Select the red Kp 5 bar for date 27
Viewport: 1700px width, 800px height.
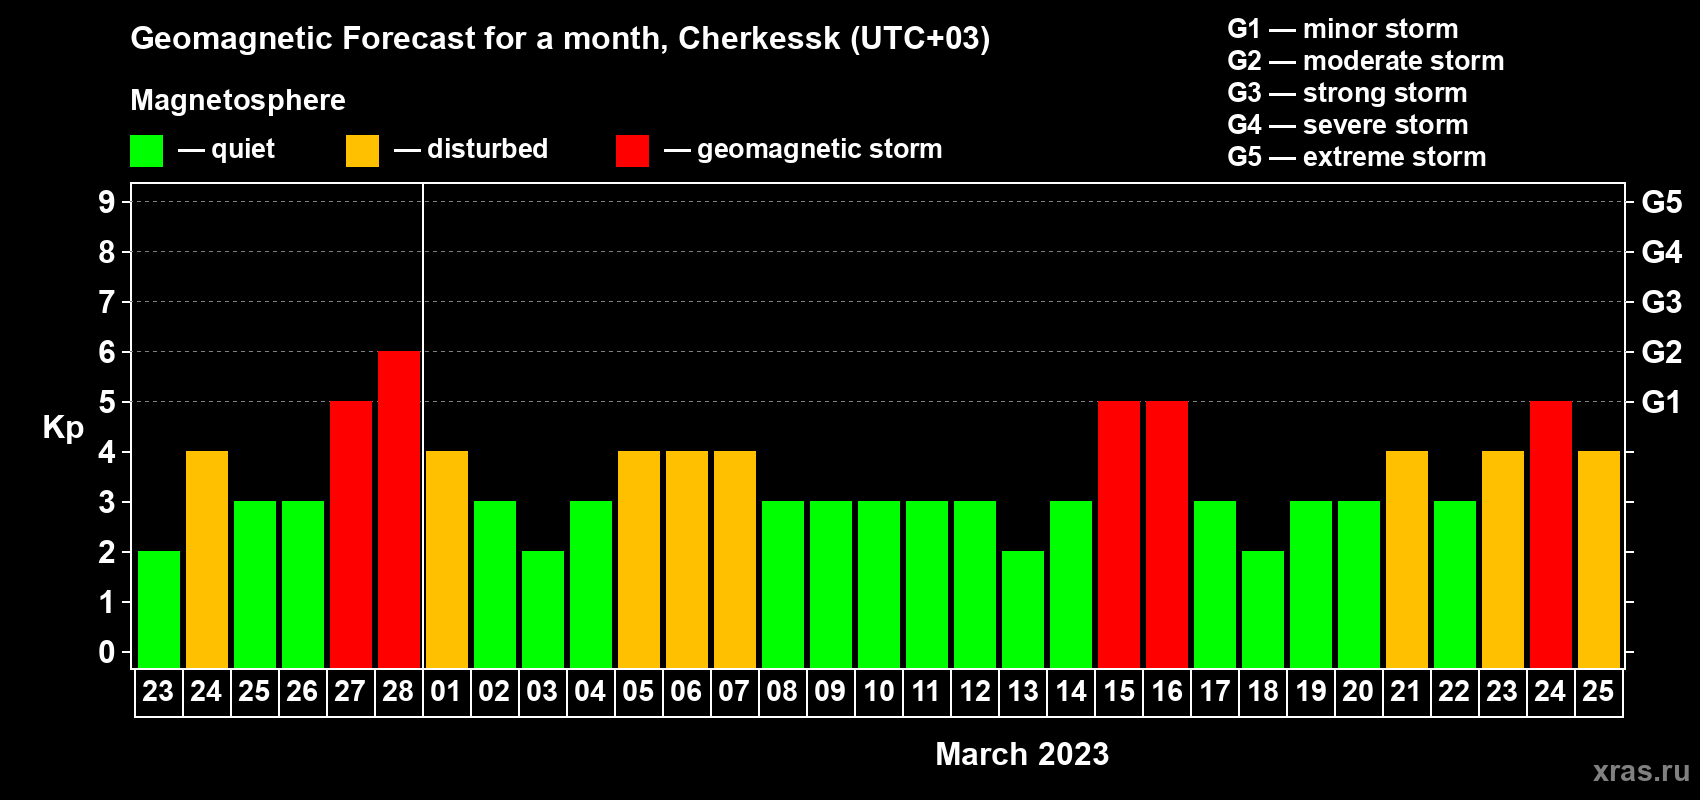click(351, 535)
